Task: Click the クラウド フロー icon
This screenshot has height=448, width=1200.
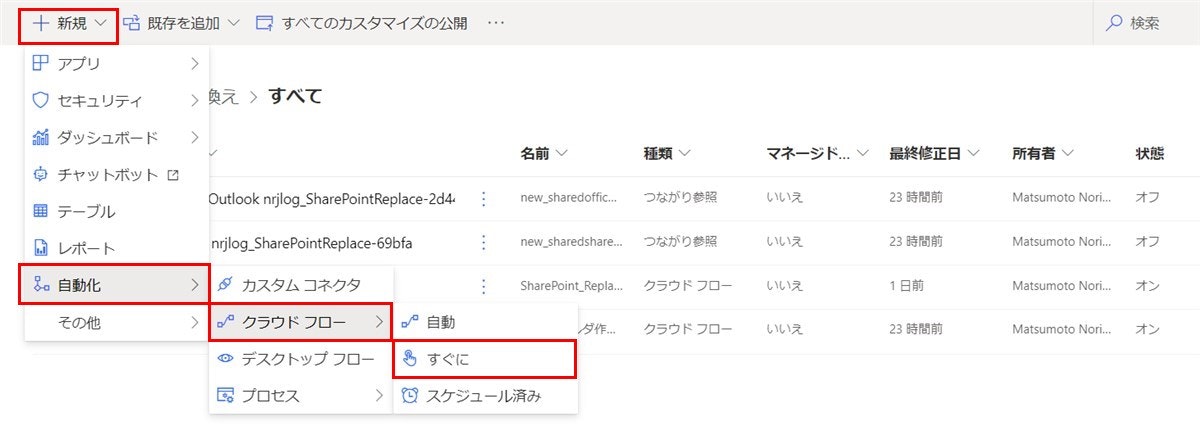Action: coord(225,322)
